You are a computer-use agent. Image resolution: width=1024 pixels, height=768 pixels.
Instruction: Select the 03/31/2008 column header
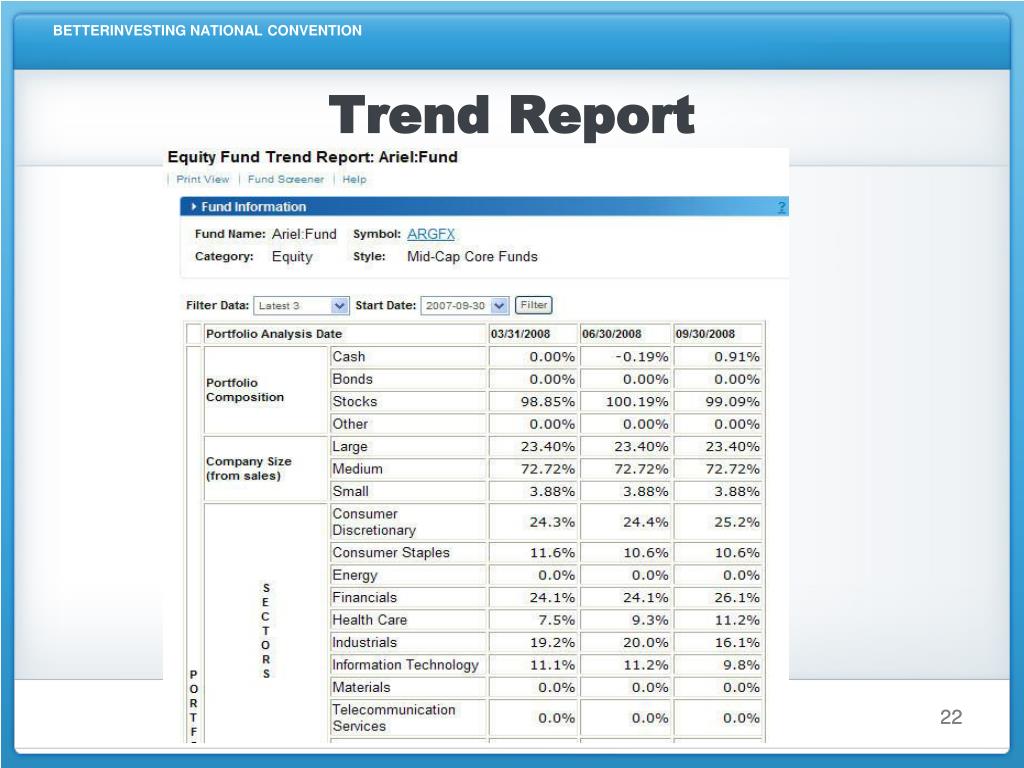[520, 334]
